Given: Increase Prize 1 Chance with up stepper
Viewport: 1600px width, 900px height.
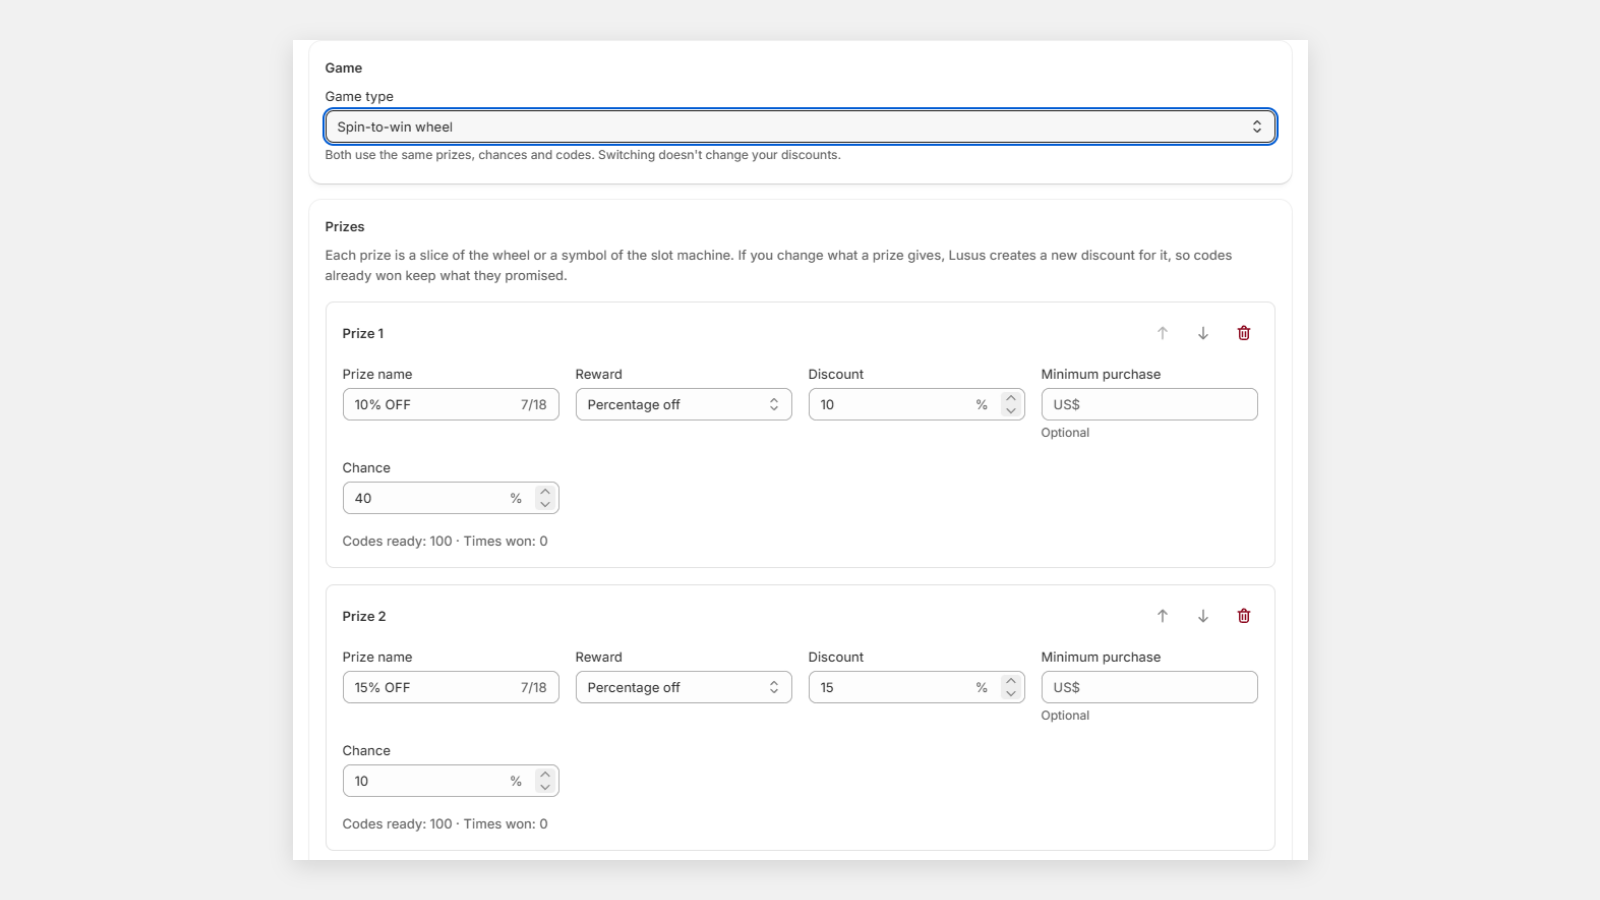Looking at the screenshot, I should point(545,492).
